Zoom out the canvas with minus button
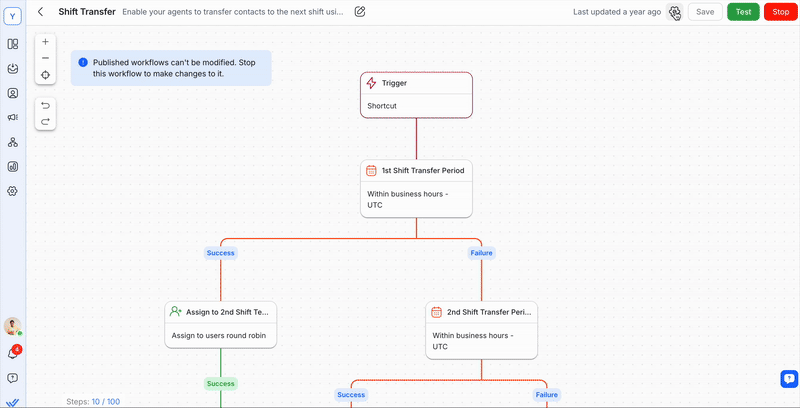Image resolution: width=800 pixels, height=408 pixels. [x=45, y=58]
